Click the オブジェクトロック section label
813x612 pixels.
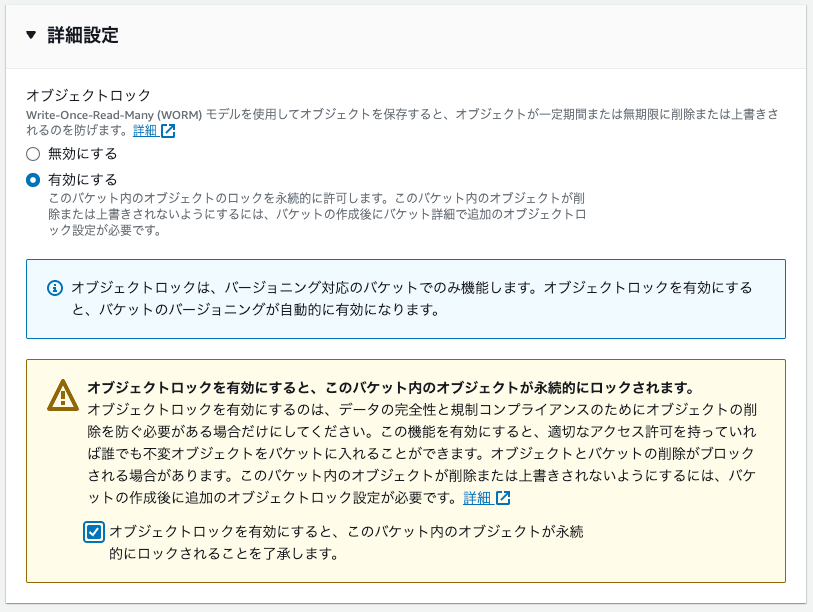(88, 95)
